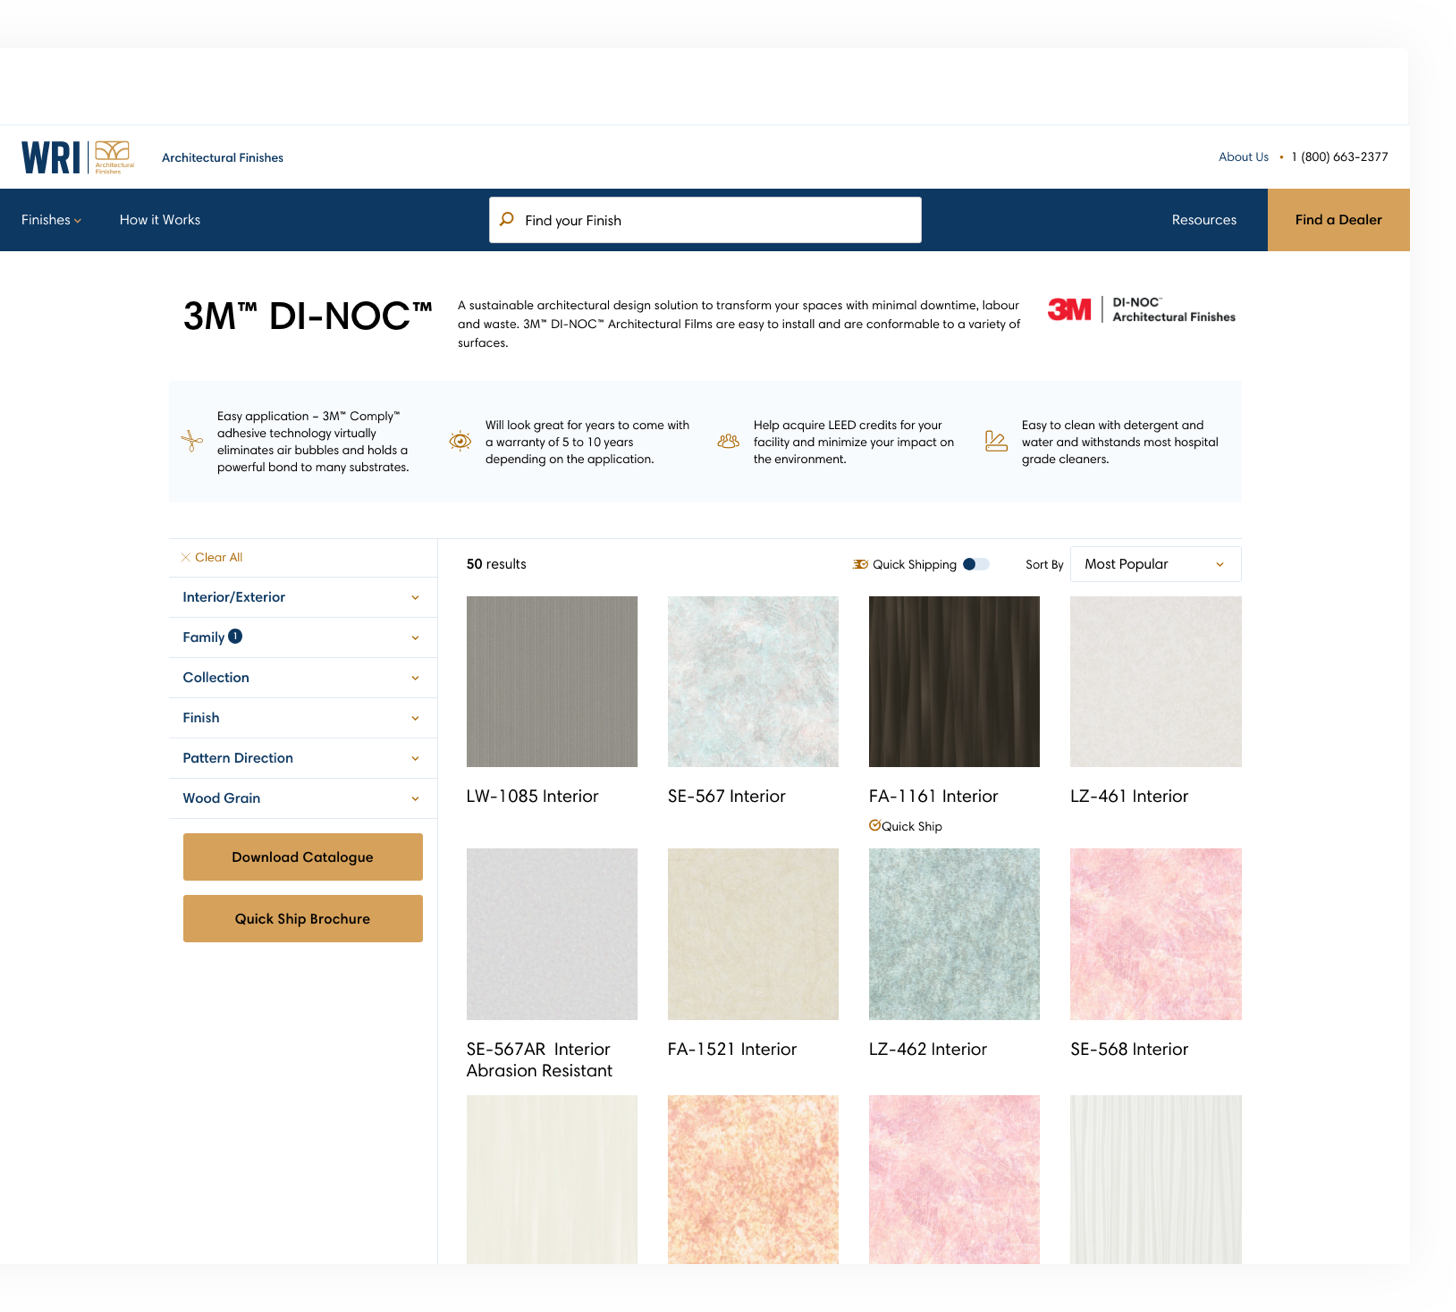Open the Resources menu item
Image resolution: width=1456 pixels, height=1312 pixels.
(x=1204, y=220)
